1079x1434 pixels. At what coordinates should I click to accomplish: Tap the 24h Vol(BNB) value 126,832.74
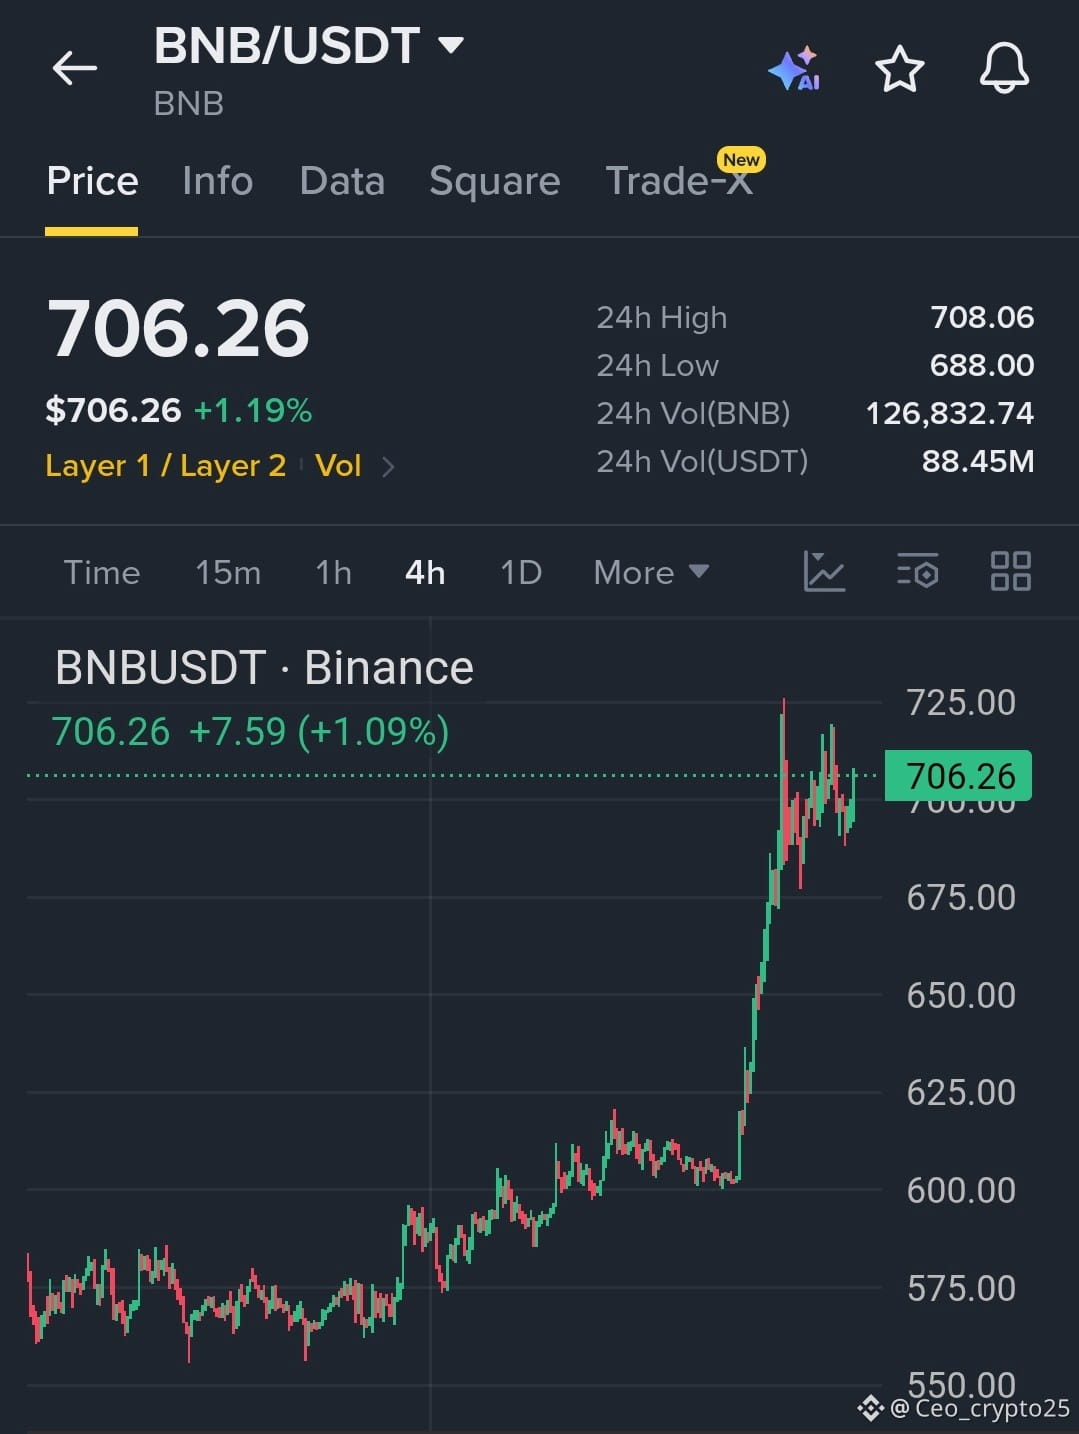point(950,414)
